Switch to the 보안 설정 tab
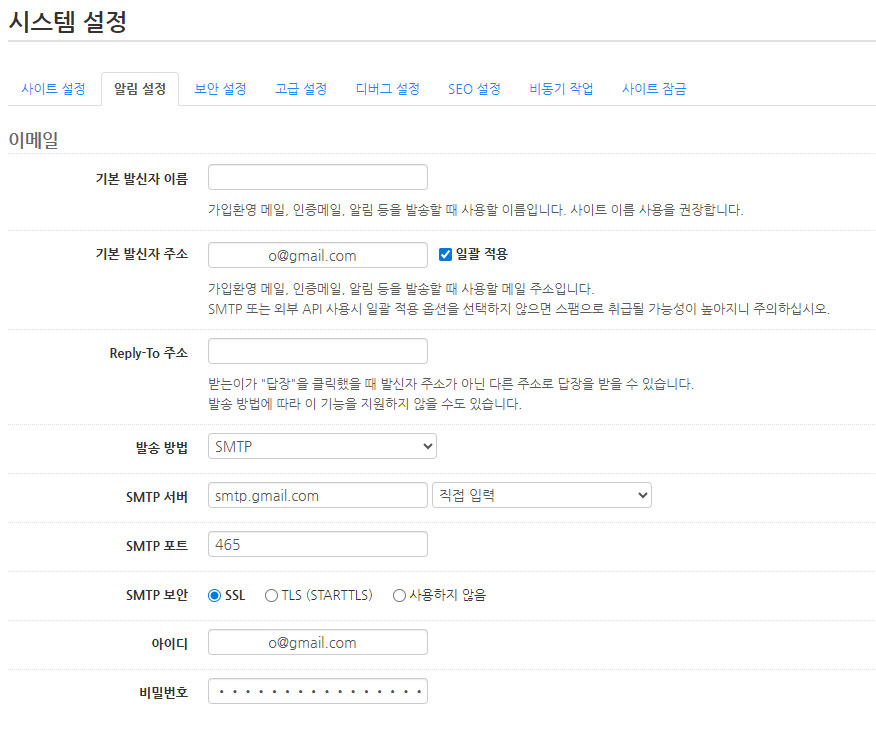 220,89
